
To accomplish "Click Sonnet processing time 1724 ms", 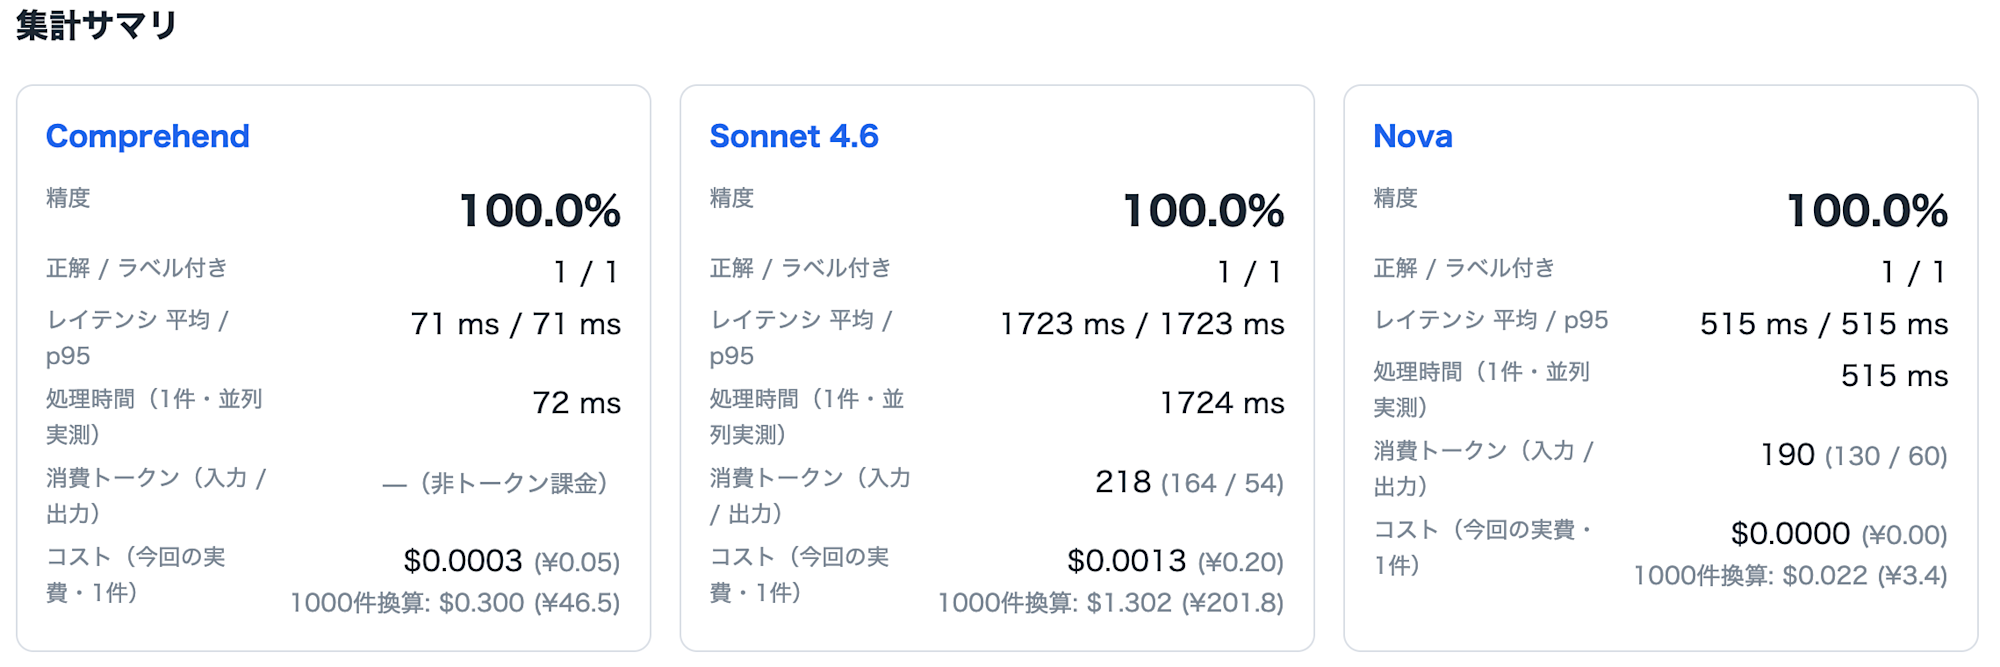I will pyautogui.click(x=1222, y=403).
